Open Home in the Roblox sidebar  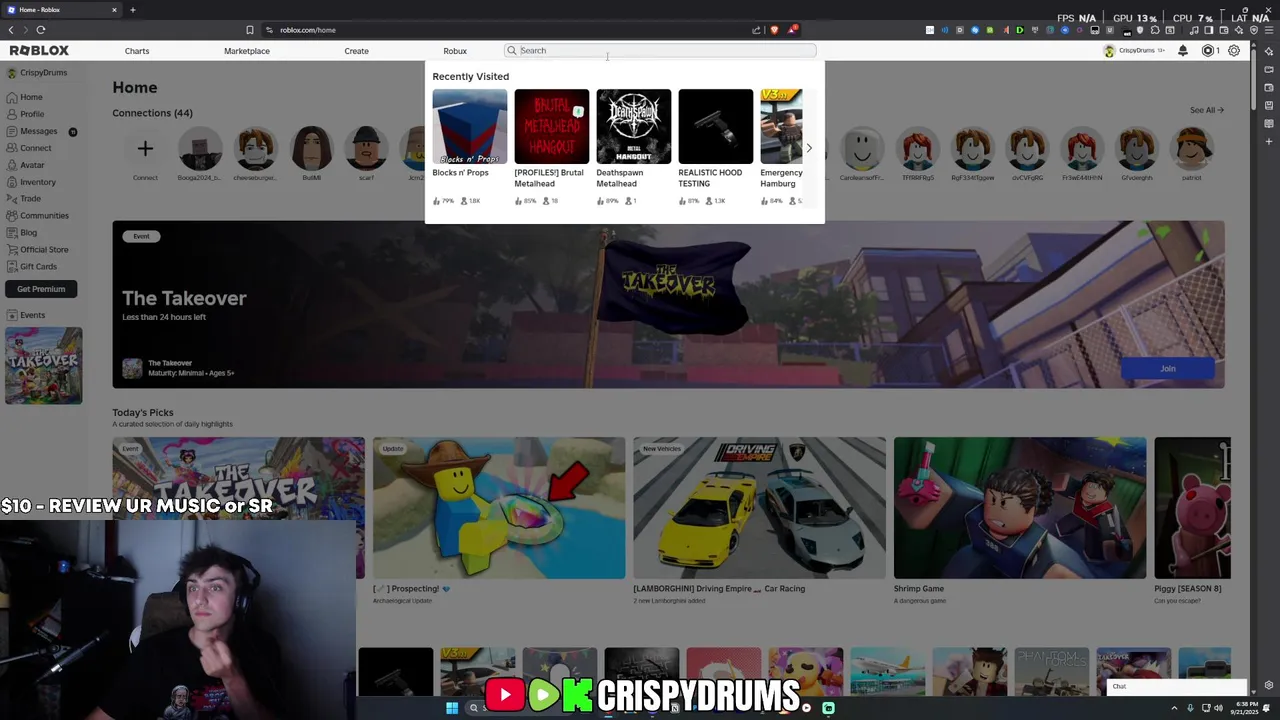point(24,97)
